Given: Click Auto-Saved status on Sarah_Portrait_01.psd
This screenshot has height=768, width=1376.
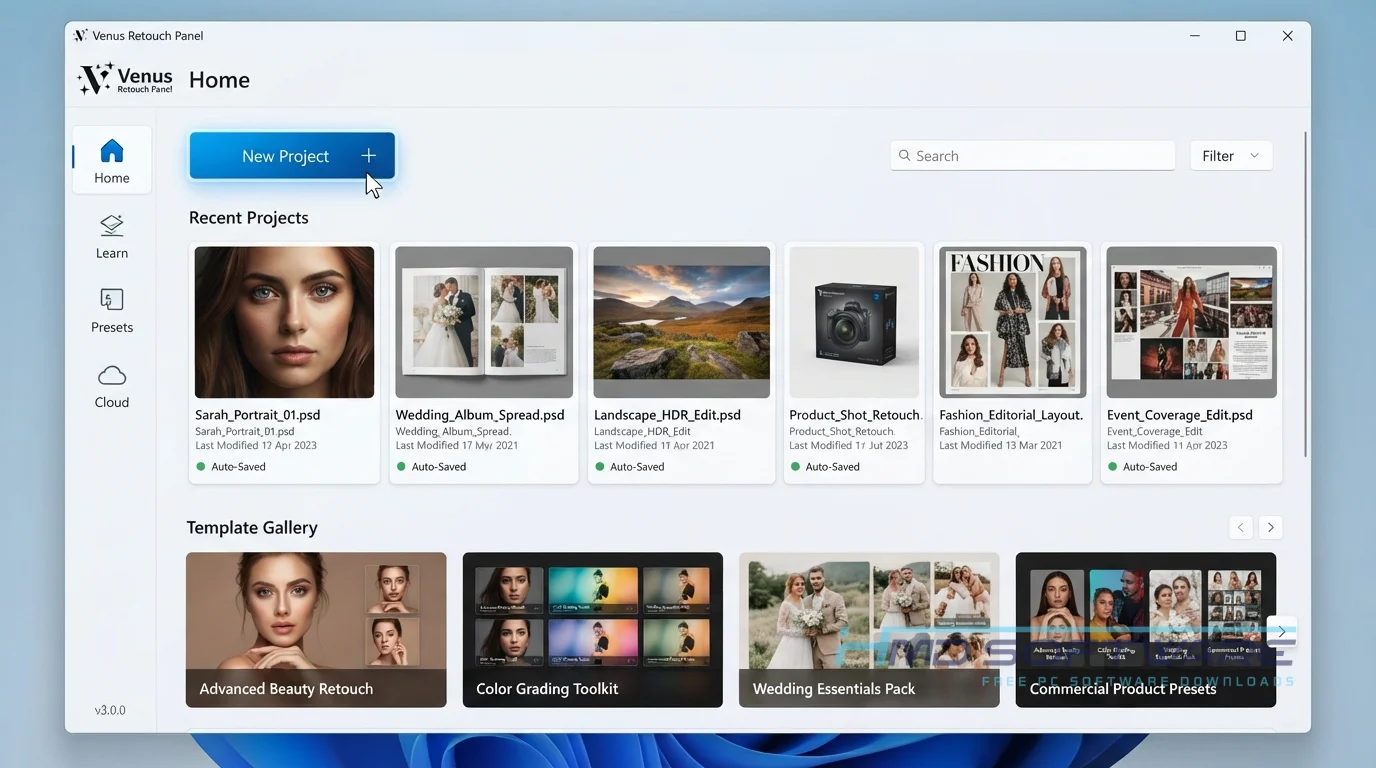Looking at the screenshot, I should coord(231,466).
